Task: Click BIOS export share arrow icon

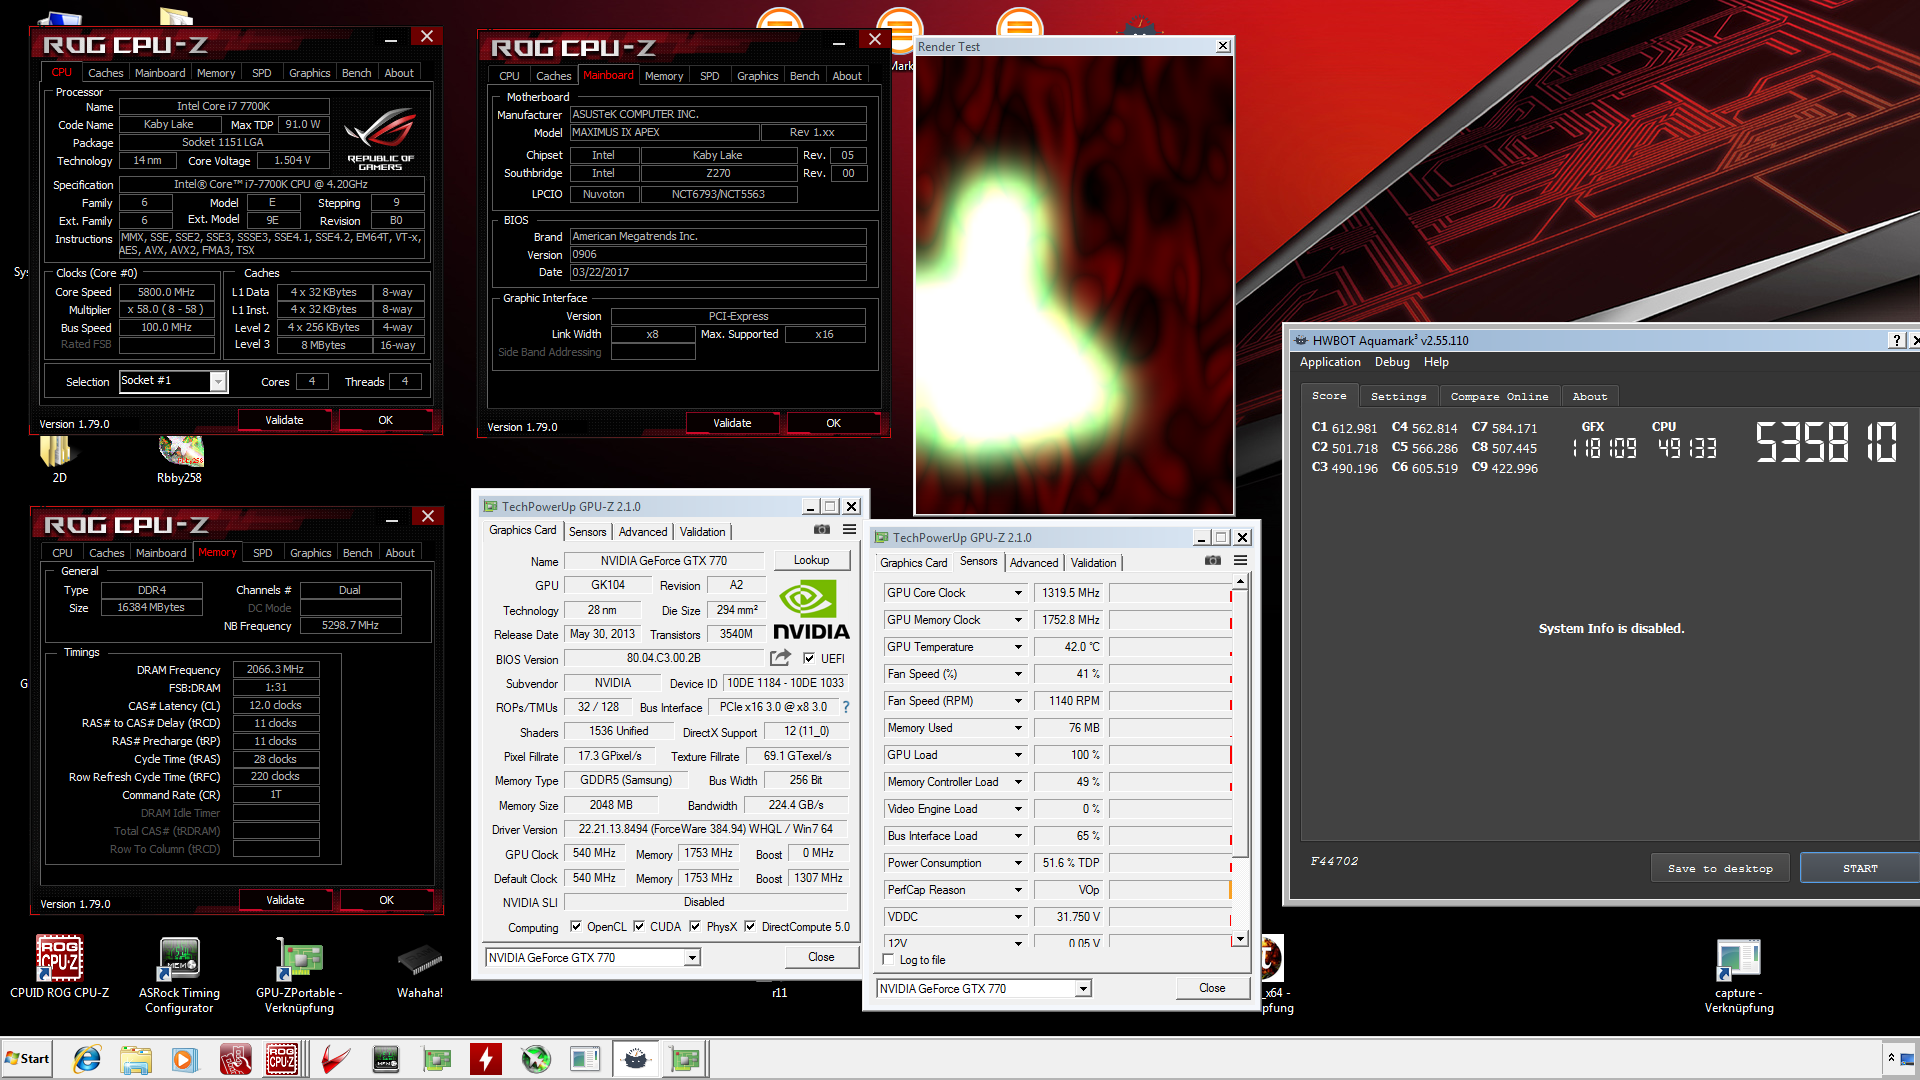Action: (x=780, y=658)
